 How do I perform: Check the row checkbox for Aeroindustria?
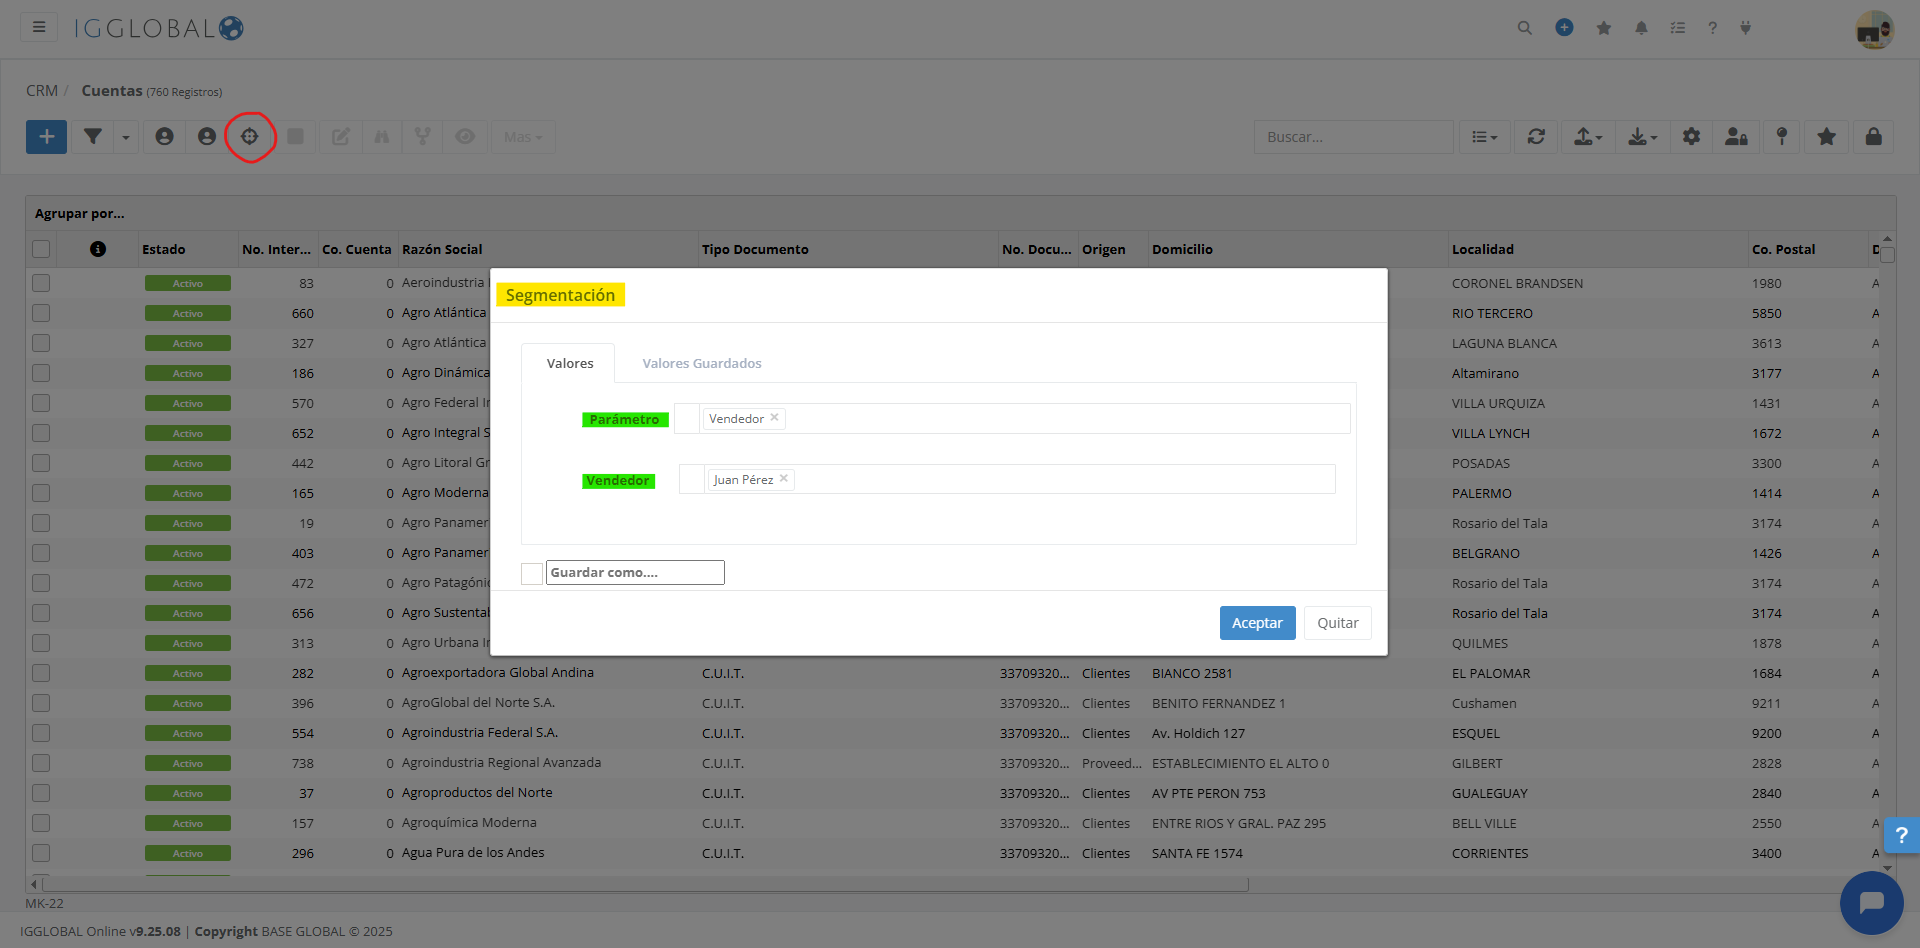tap(41, 283)
